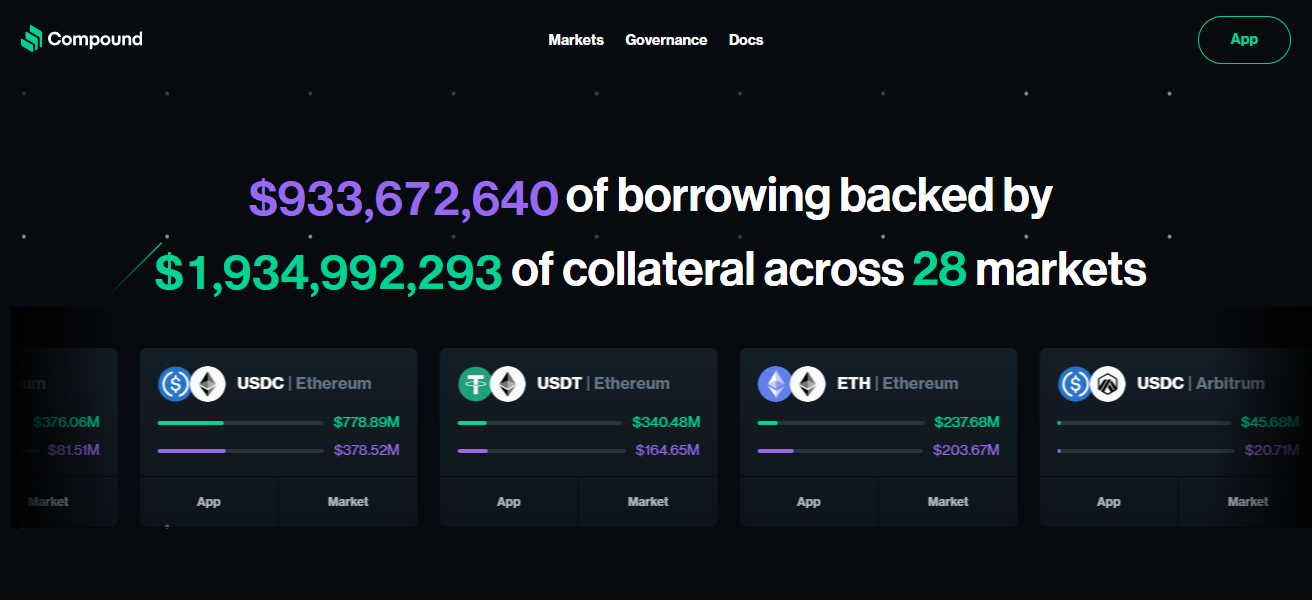
Task: Click the Arbitrum network icon
Action: (x=1108, y=384)
